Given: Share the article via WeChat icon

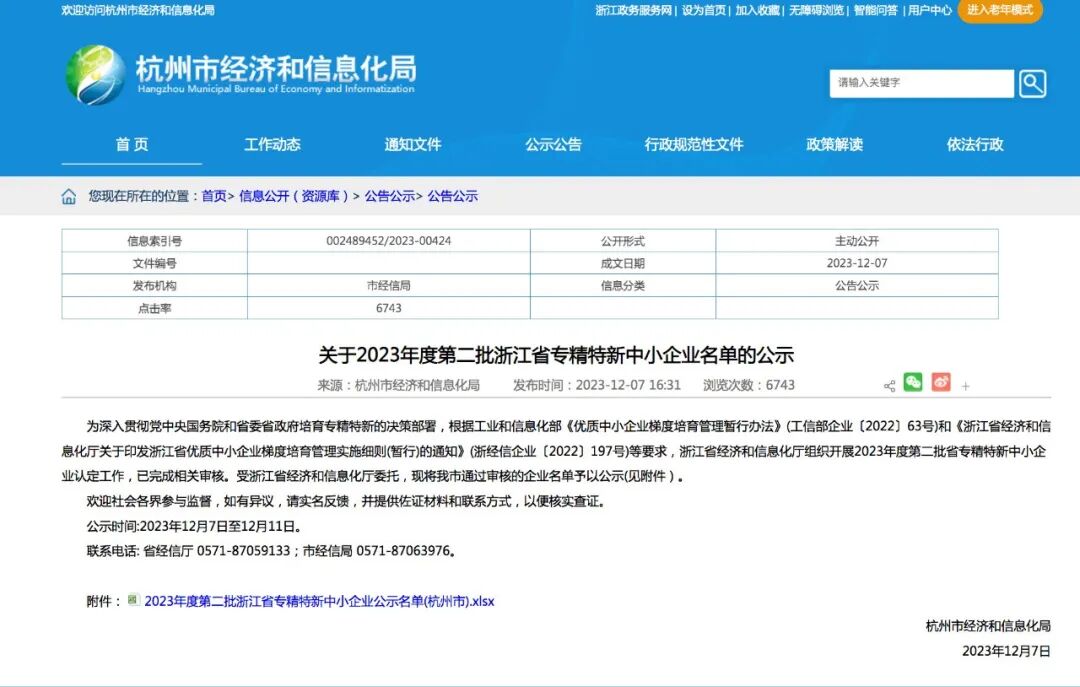Looking at the screenshot, I should pos(913,382).
